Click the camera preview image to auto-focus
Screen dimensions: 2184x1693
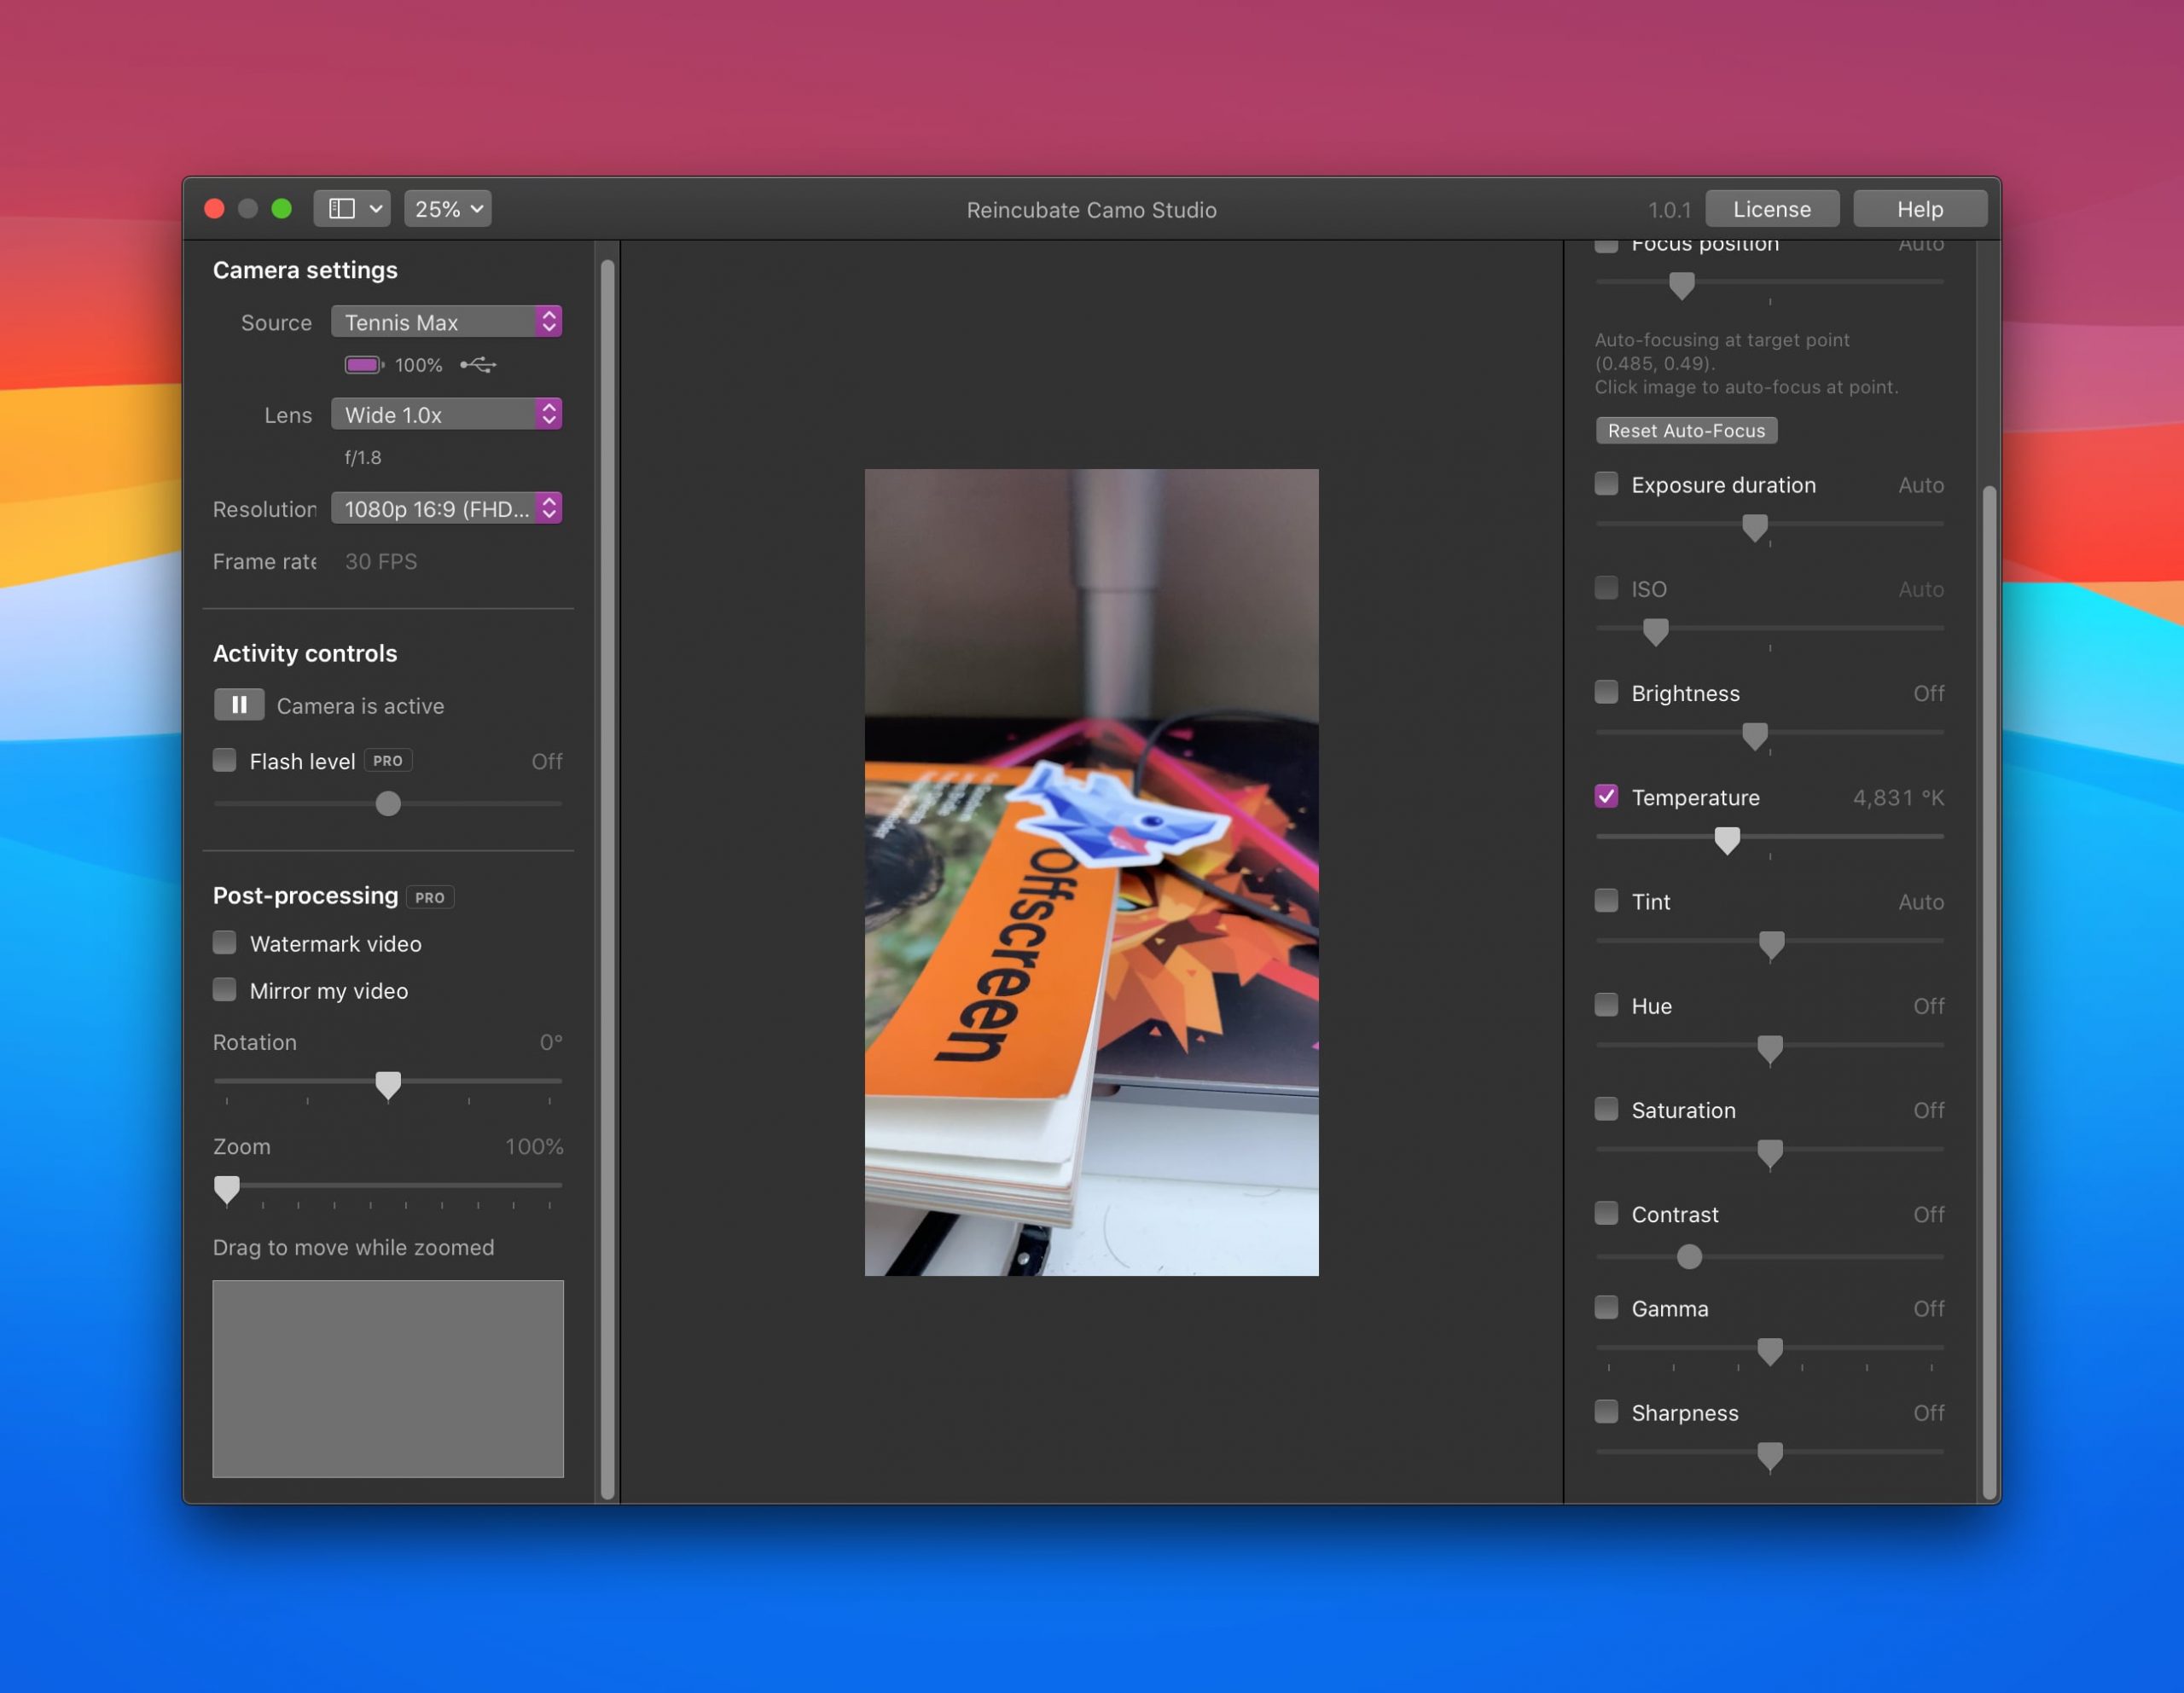coord(1091,872)
